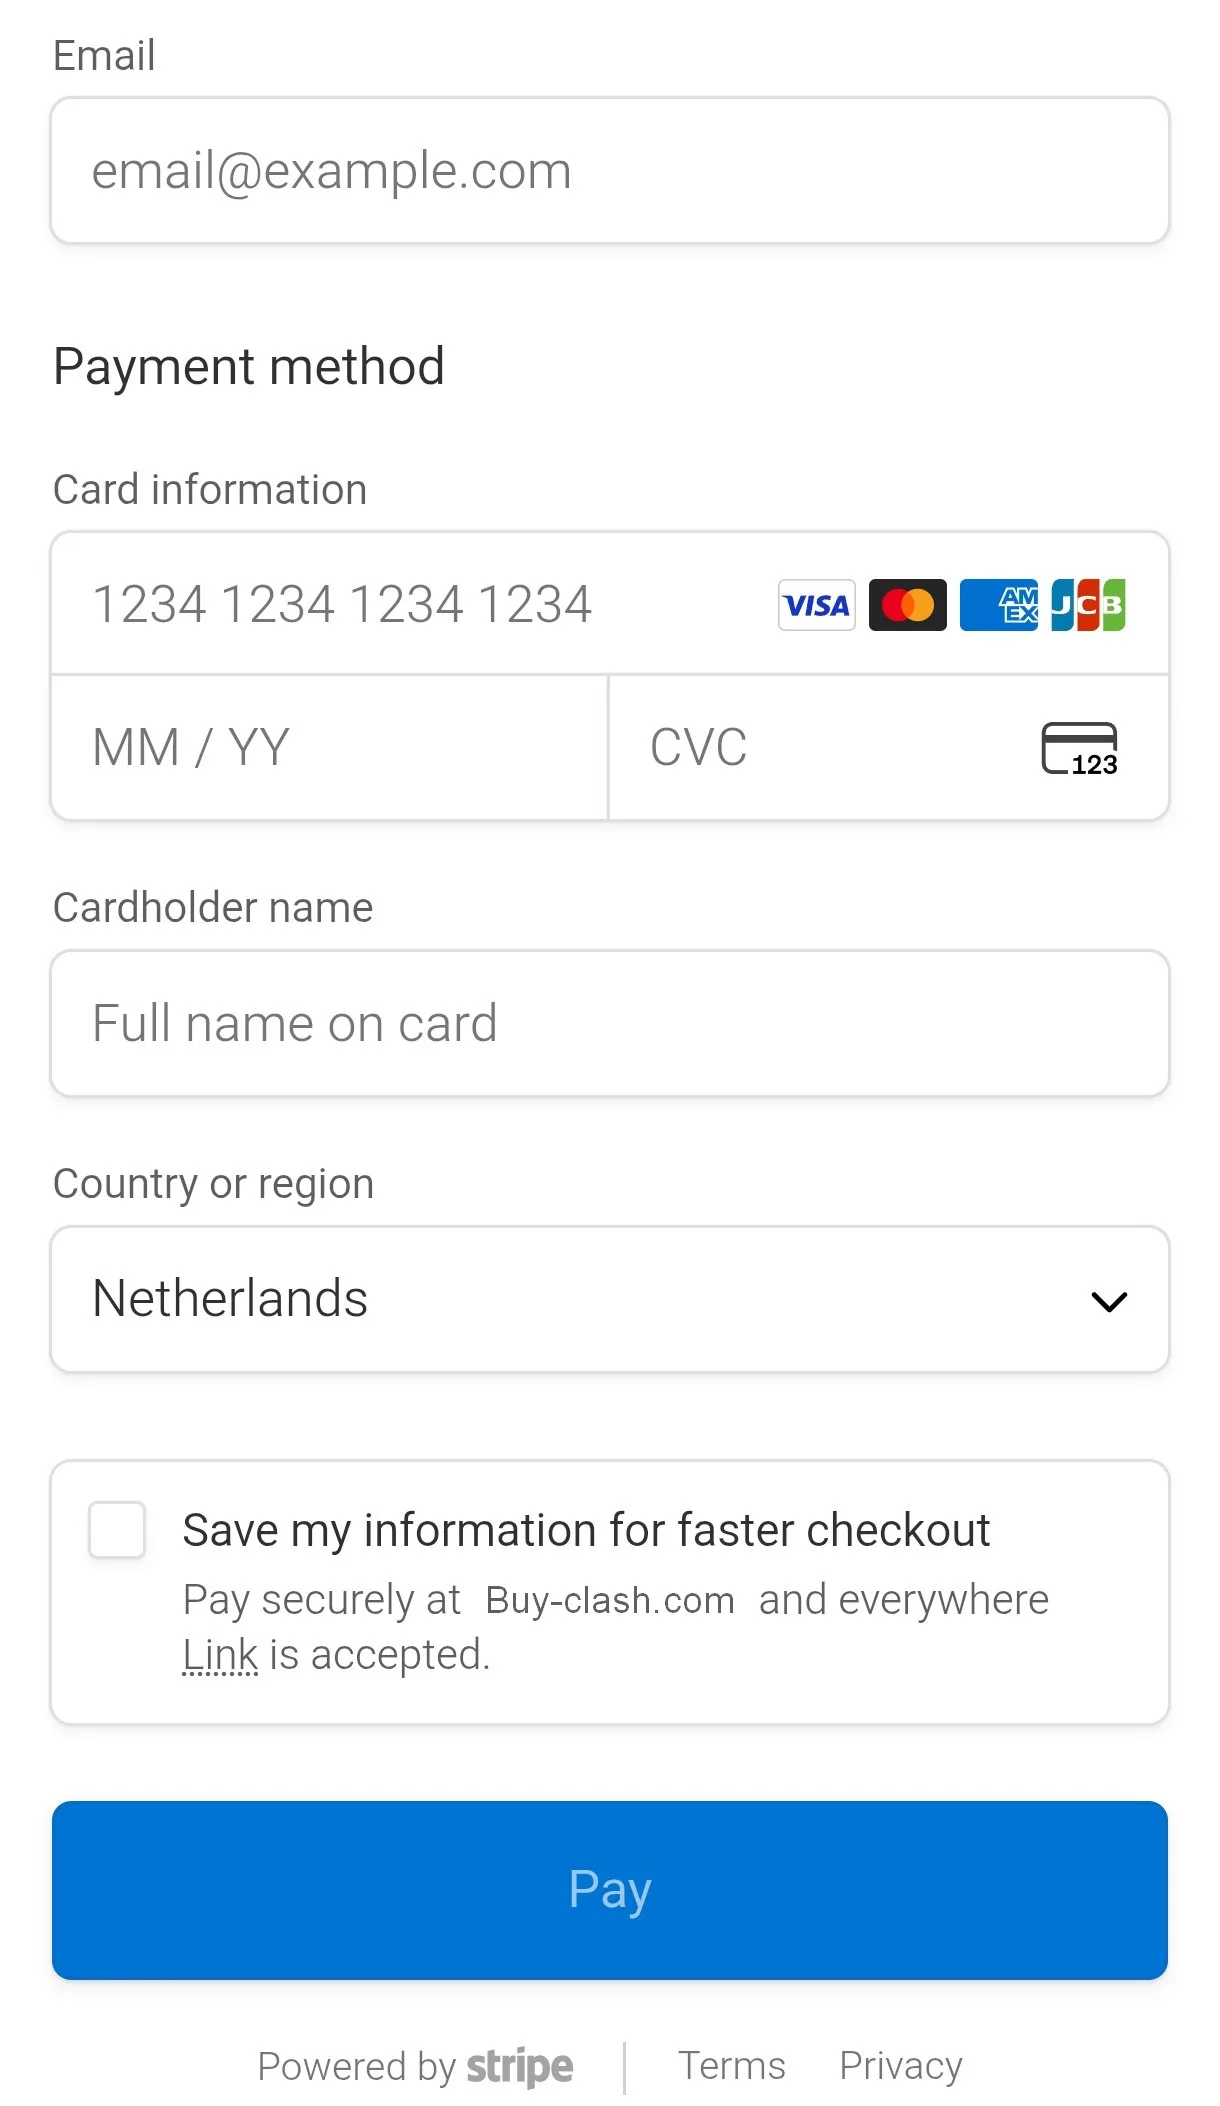This screenshot has width=1220, height=2106.
Task: Click the American Express logo
Action: [x=998, y=605]
